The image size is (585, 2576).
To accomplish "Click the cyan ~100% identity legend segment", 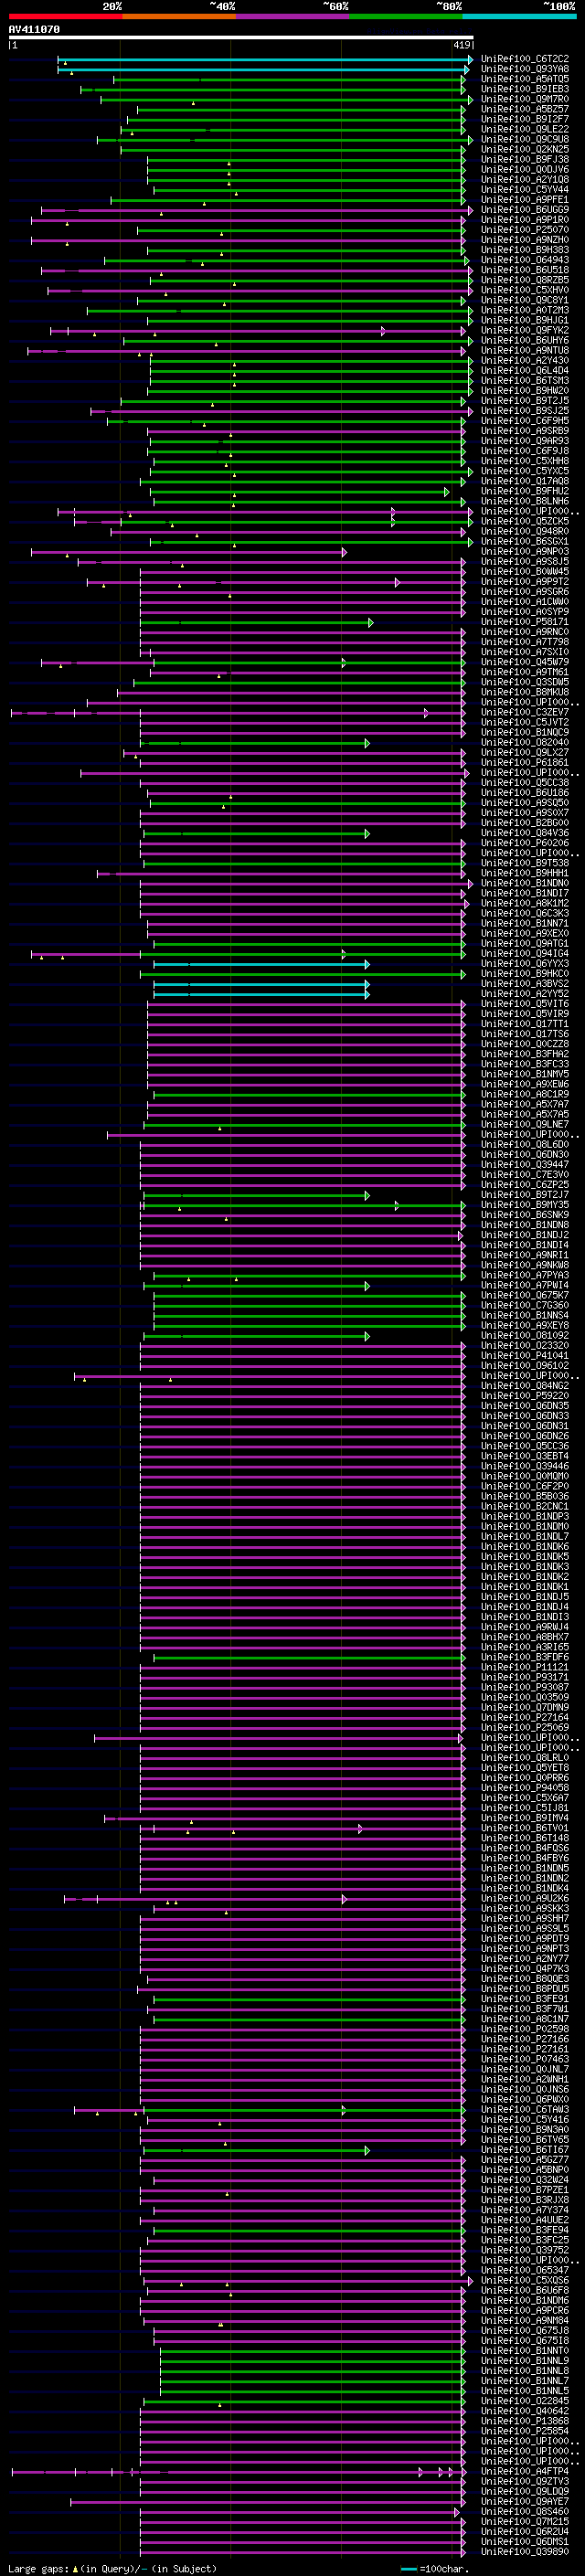I will coord(519,16).
